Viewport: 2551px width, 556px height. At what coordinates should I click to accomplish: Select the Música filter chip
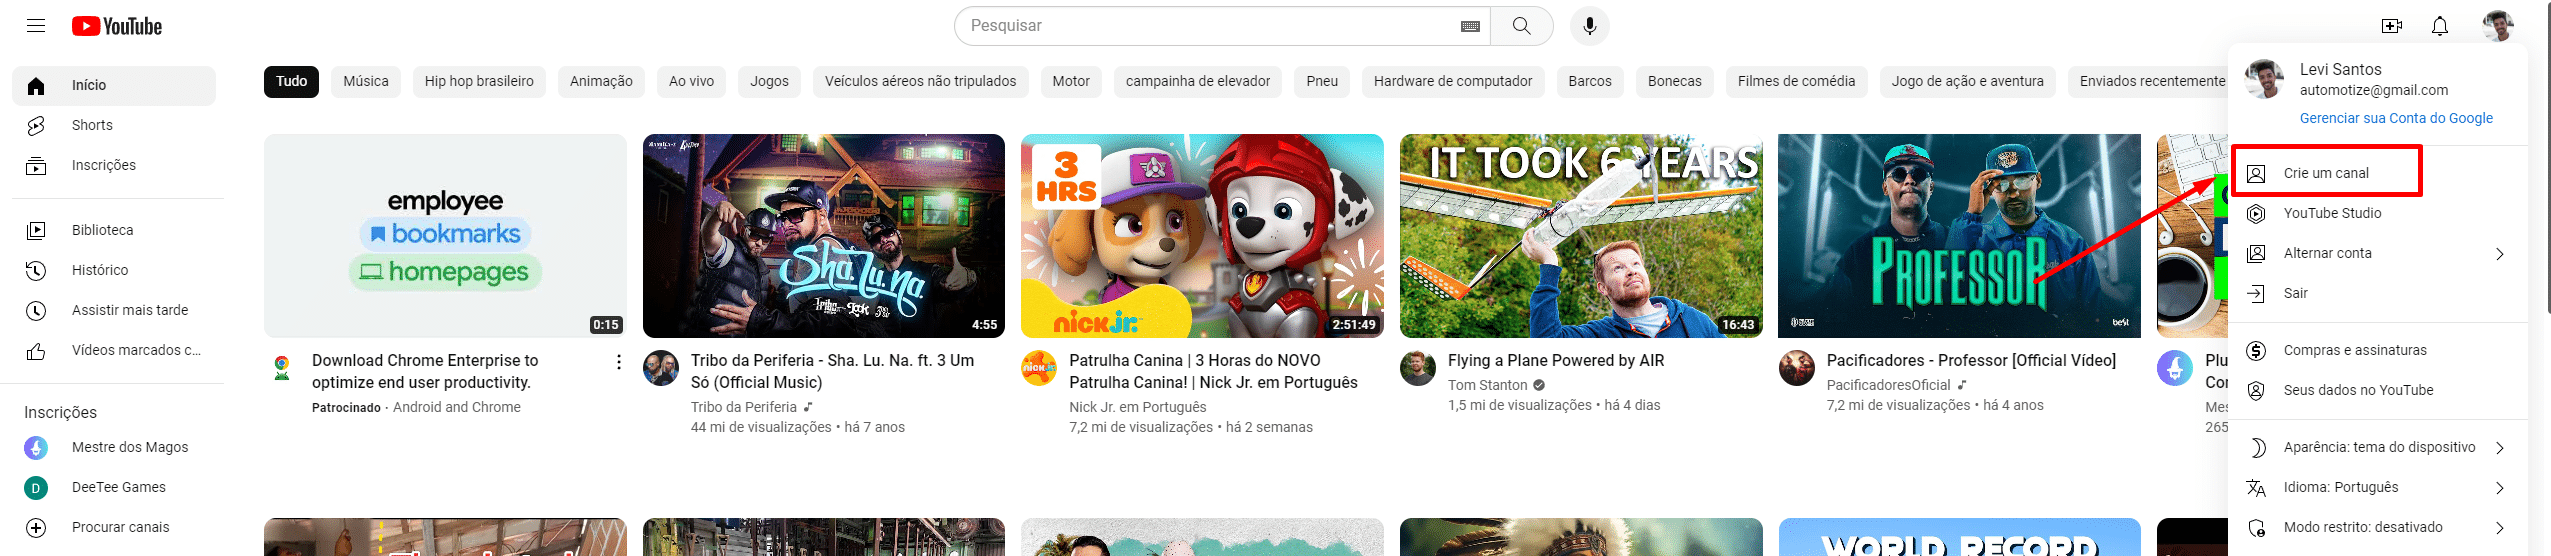coord(366,81)
